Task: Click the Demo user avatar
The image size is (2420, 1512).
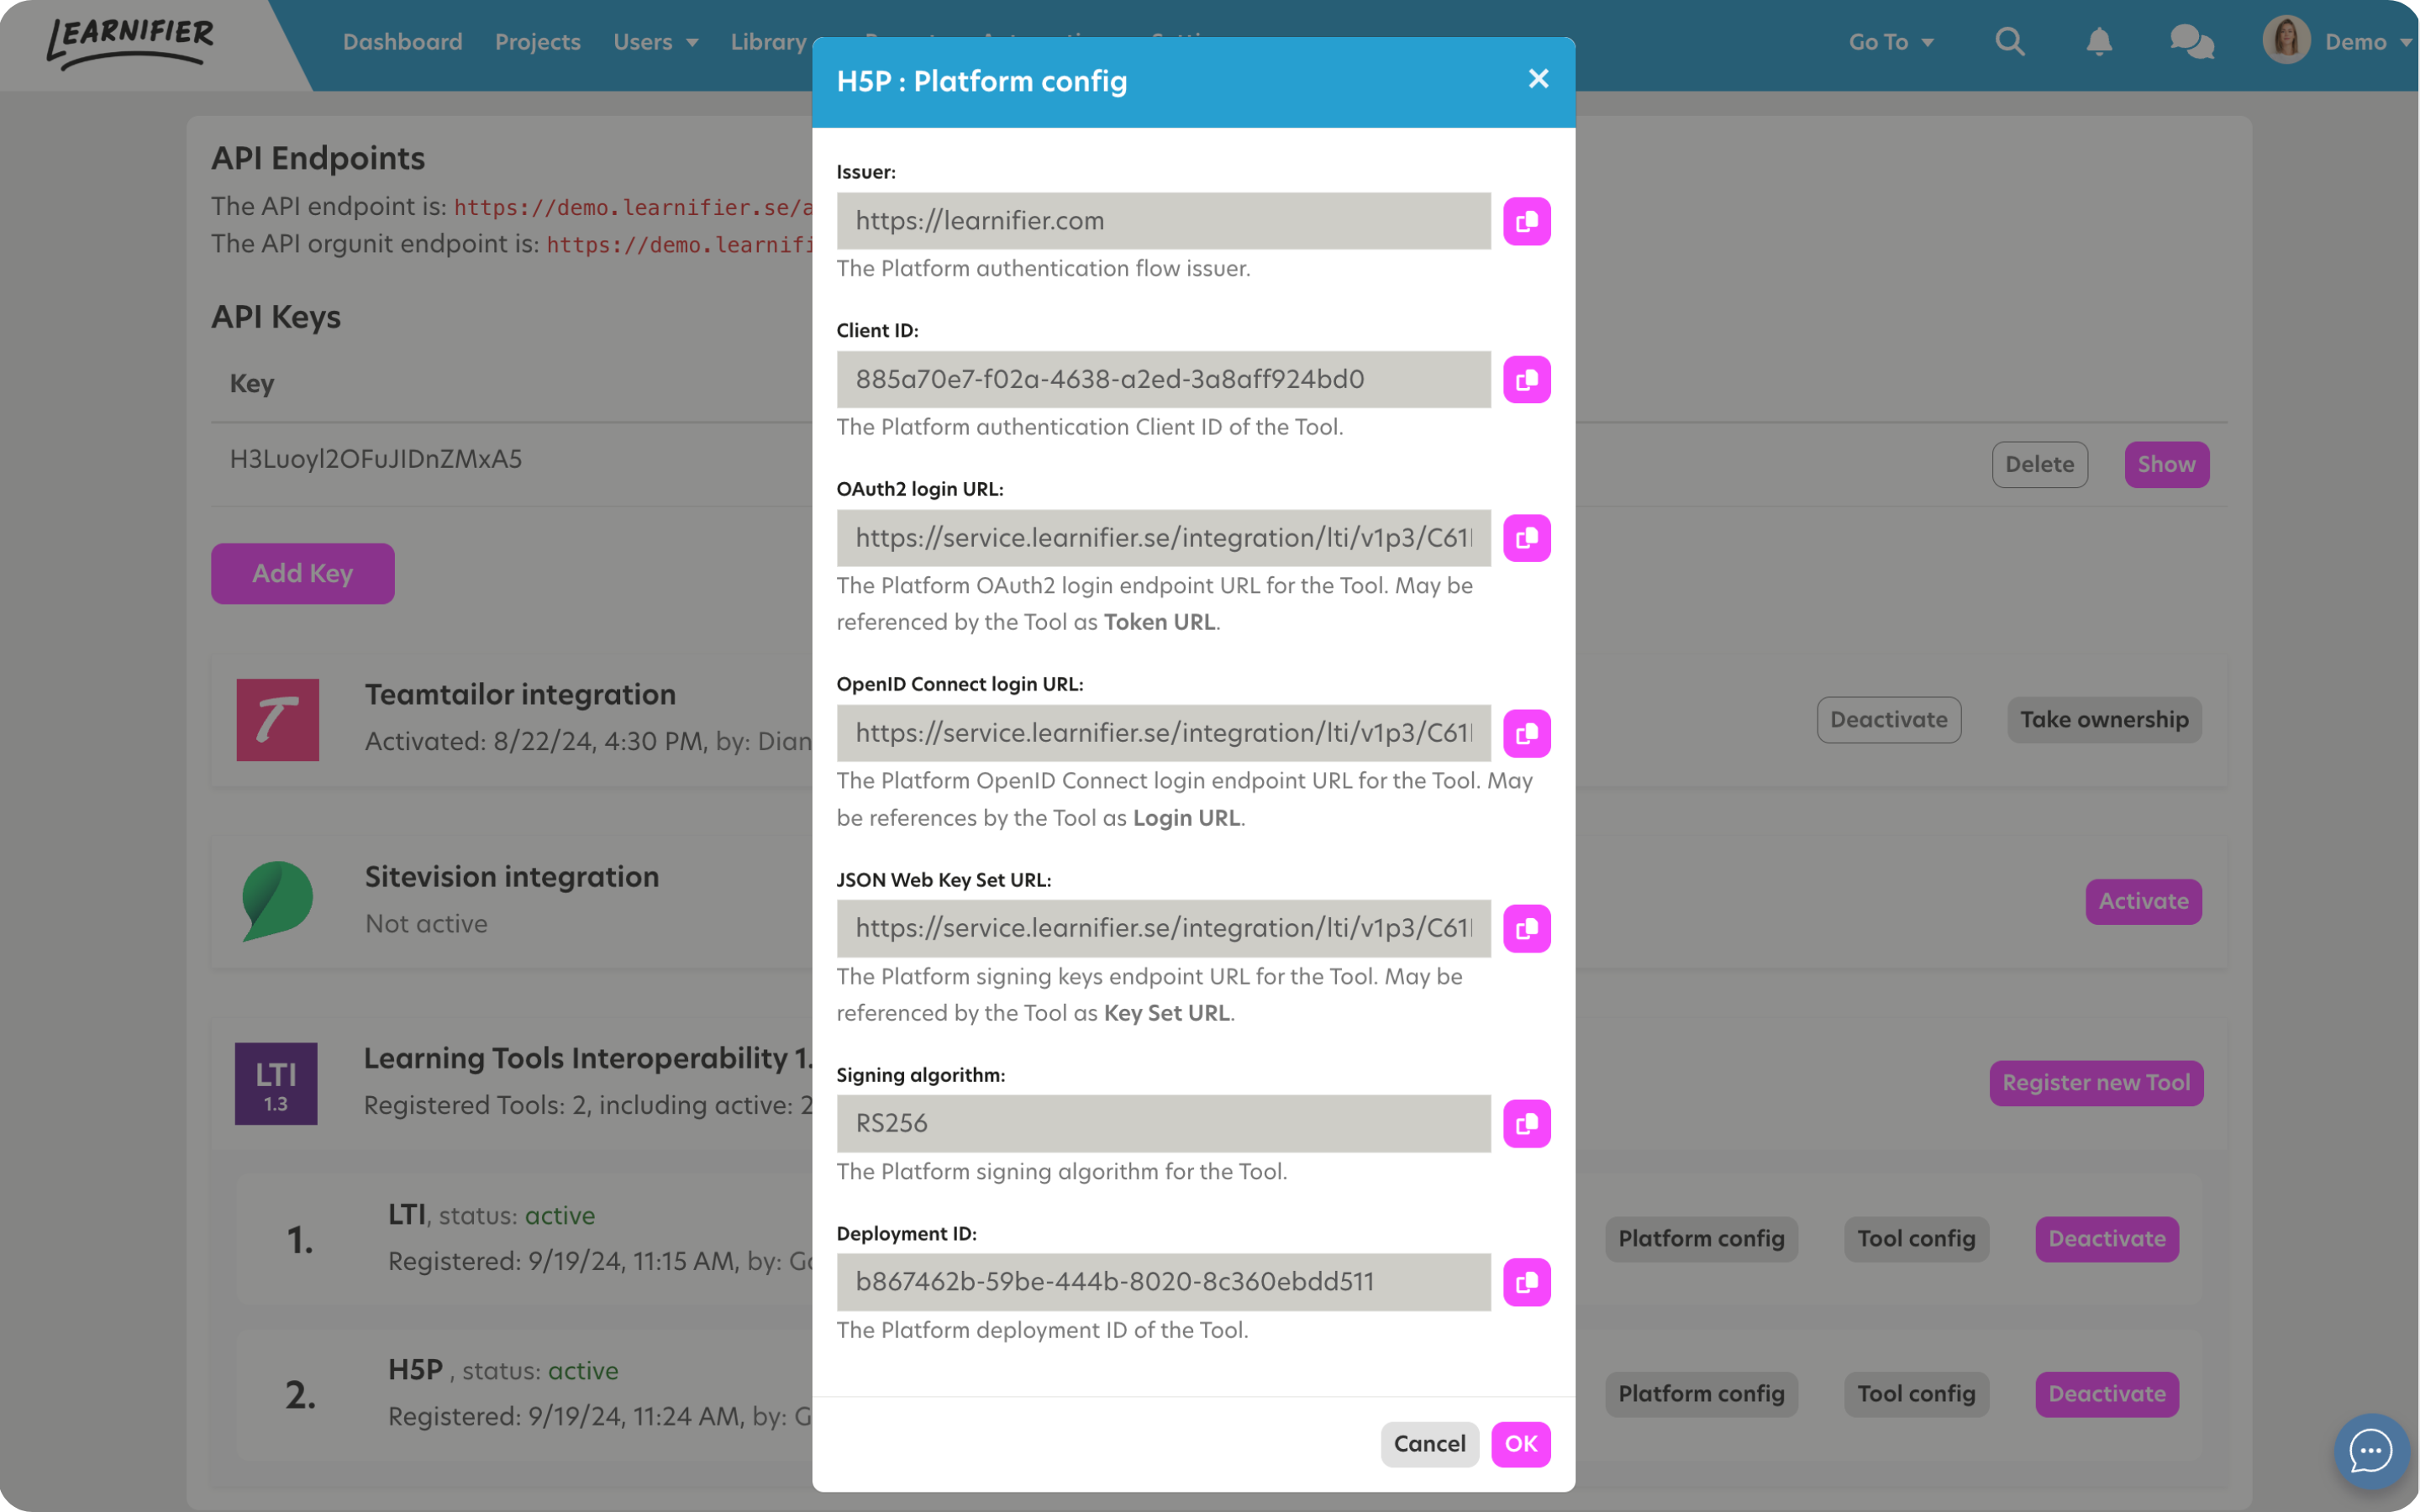Action: [x=2286, y=40]
